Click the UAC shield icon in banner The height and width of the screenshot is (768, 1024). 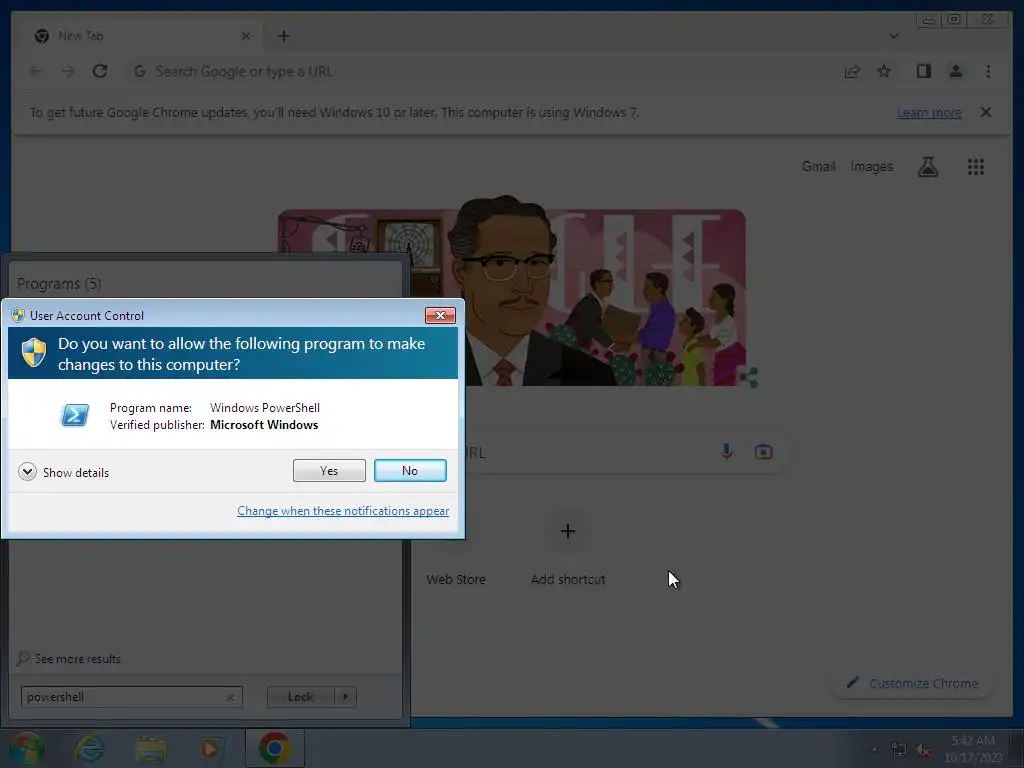pyautogui.click(x=33, y=353)
